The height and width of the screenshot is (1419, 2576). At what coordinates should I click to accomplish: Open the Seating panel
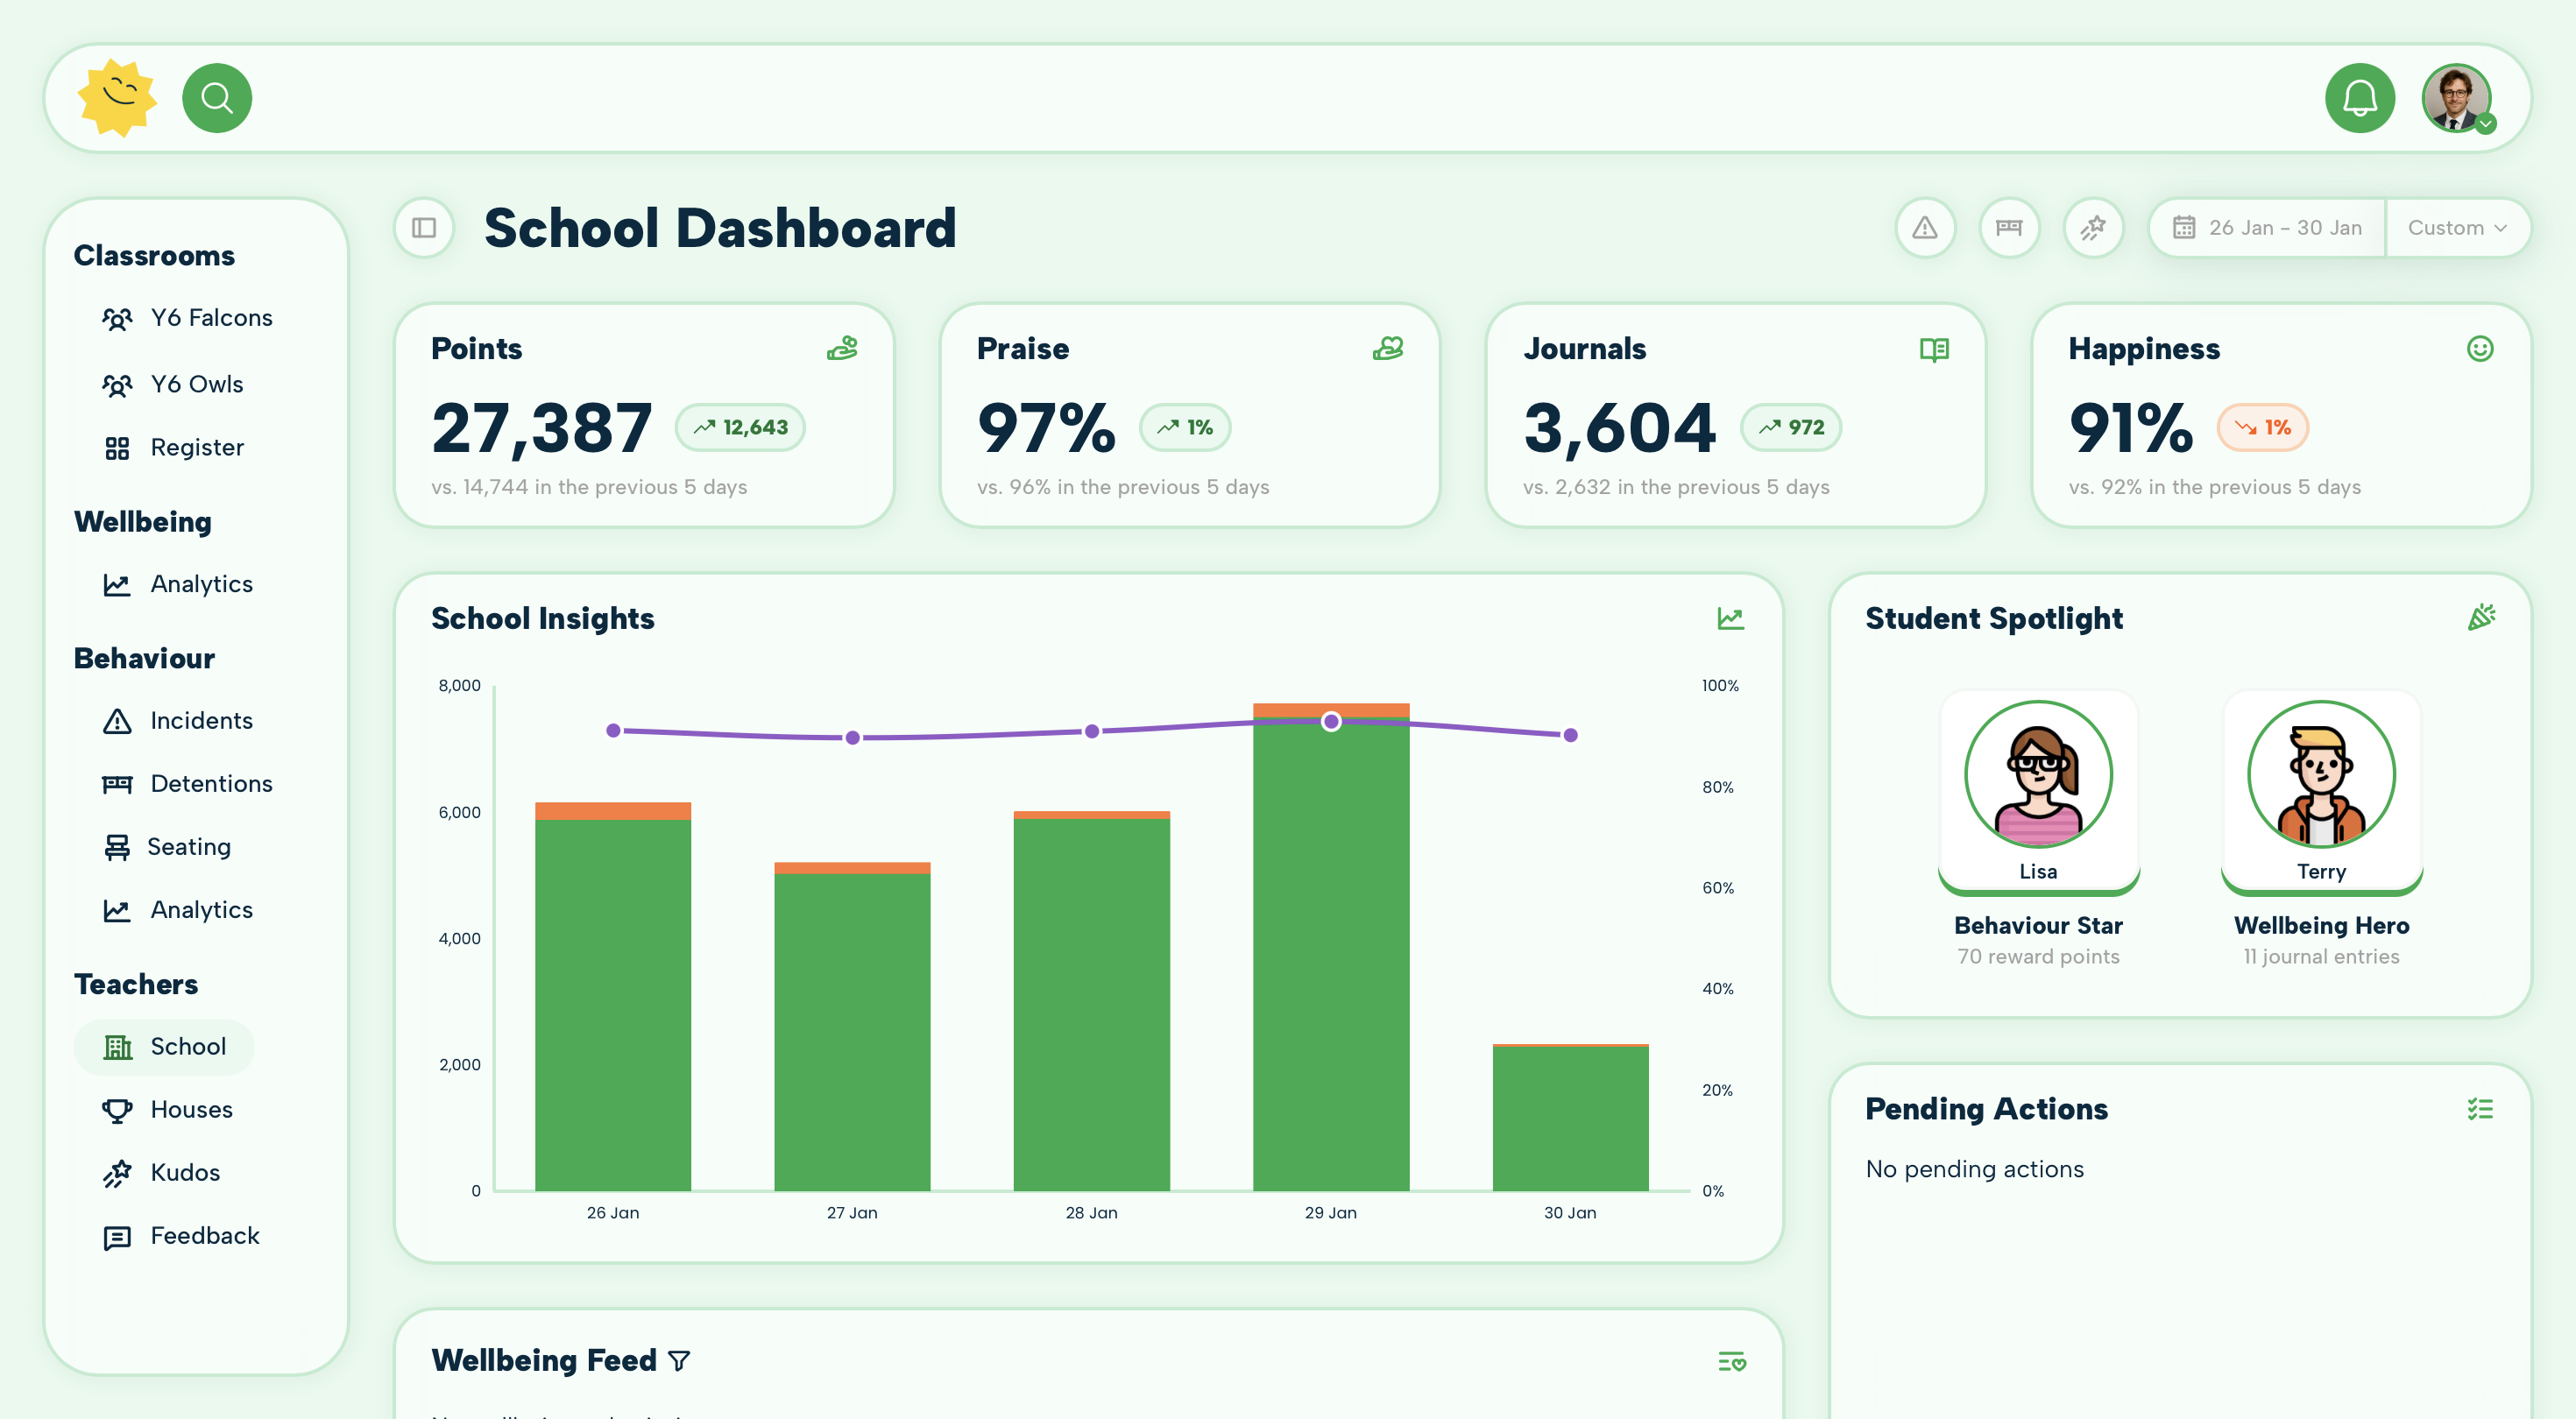point(189,846)
